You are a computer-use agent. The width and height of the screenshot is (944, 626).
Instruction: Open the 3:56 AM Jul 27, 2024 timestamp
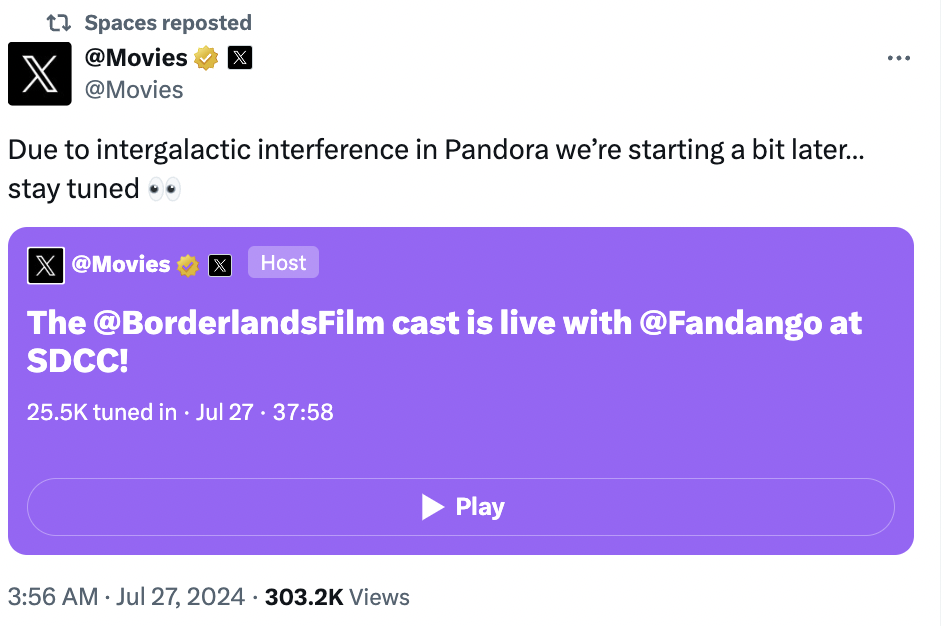point(126,597)
